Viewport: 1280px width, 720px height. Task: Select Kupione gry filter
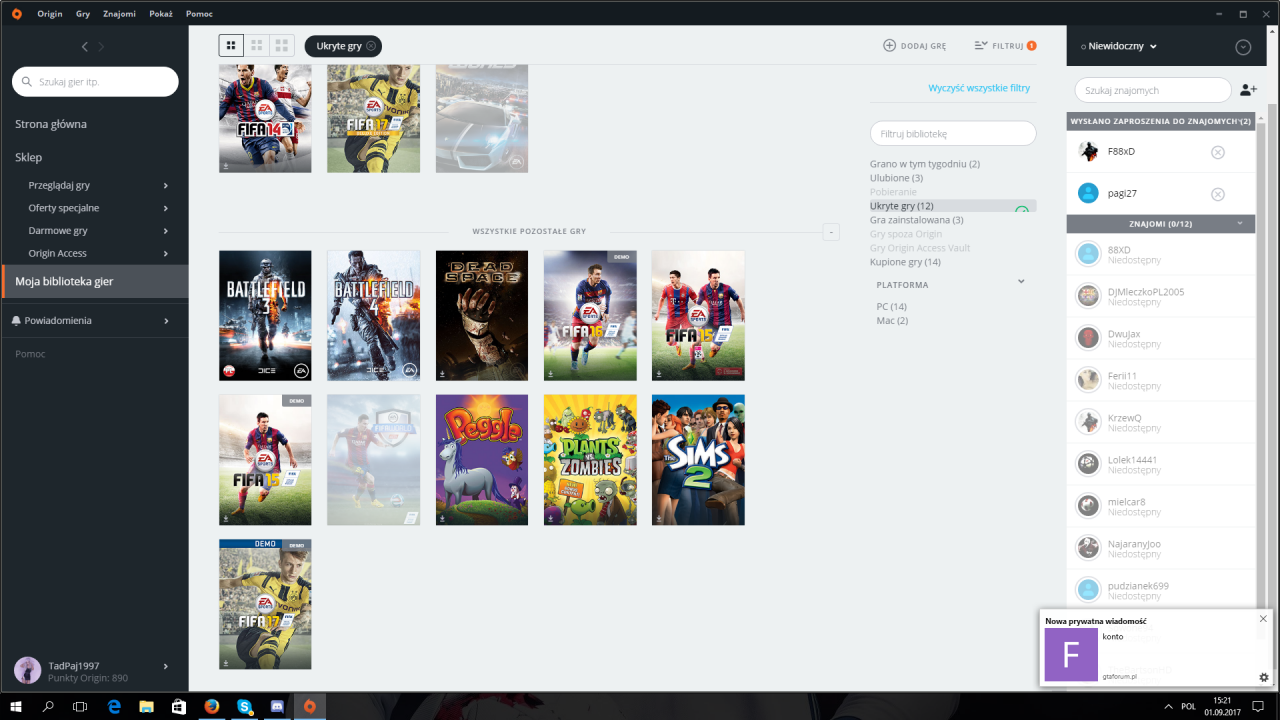pyautogui.click(x=905, y=262)
